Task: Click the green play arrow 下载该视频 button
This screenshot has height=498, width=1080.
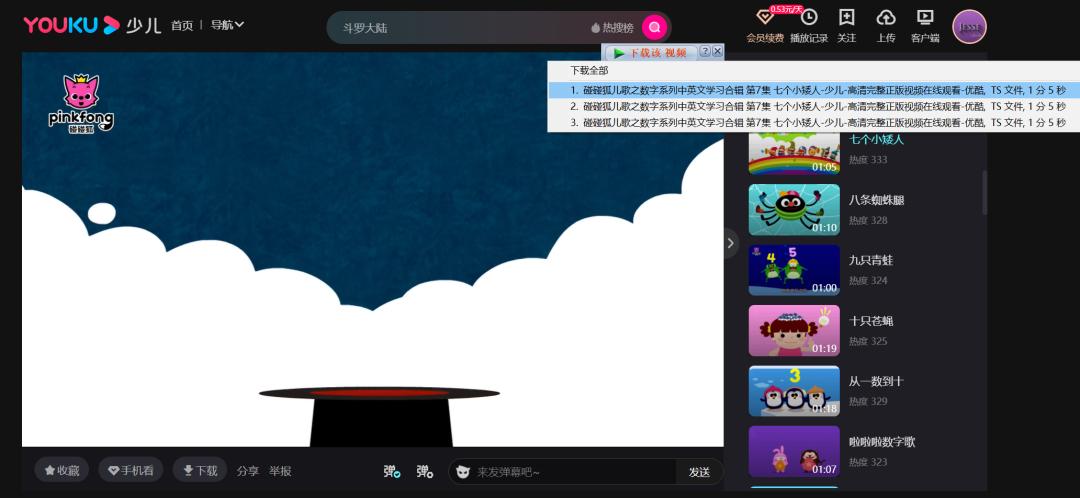Action: pos(650,53)
